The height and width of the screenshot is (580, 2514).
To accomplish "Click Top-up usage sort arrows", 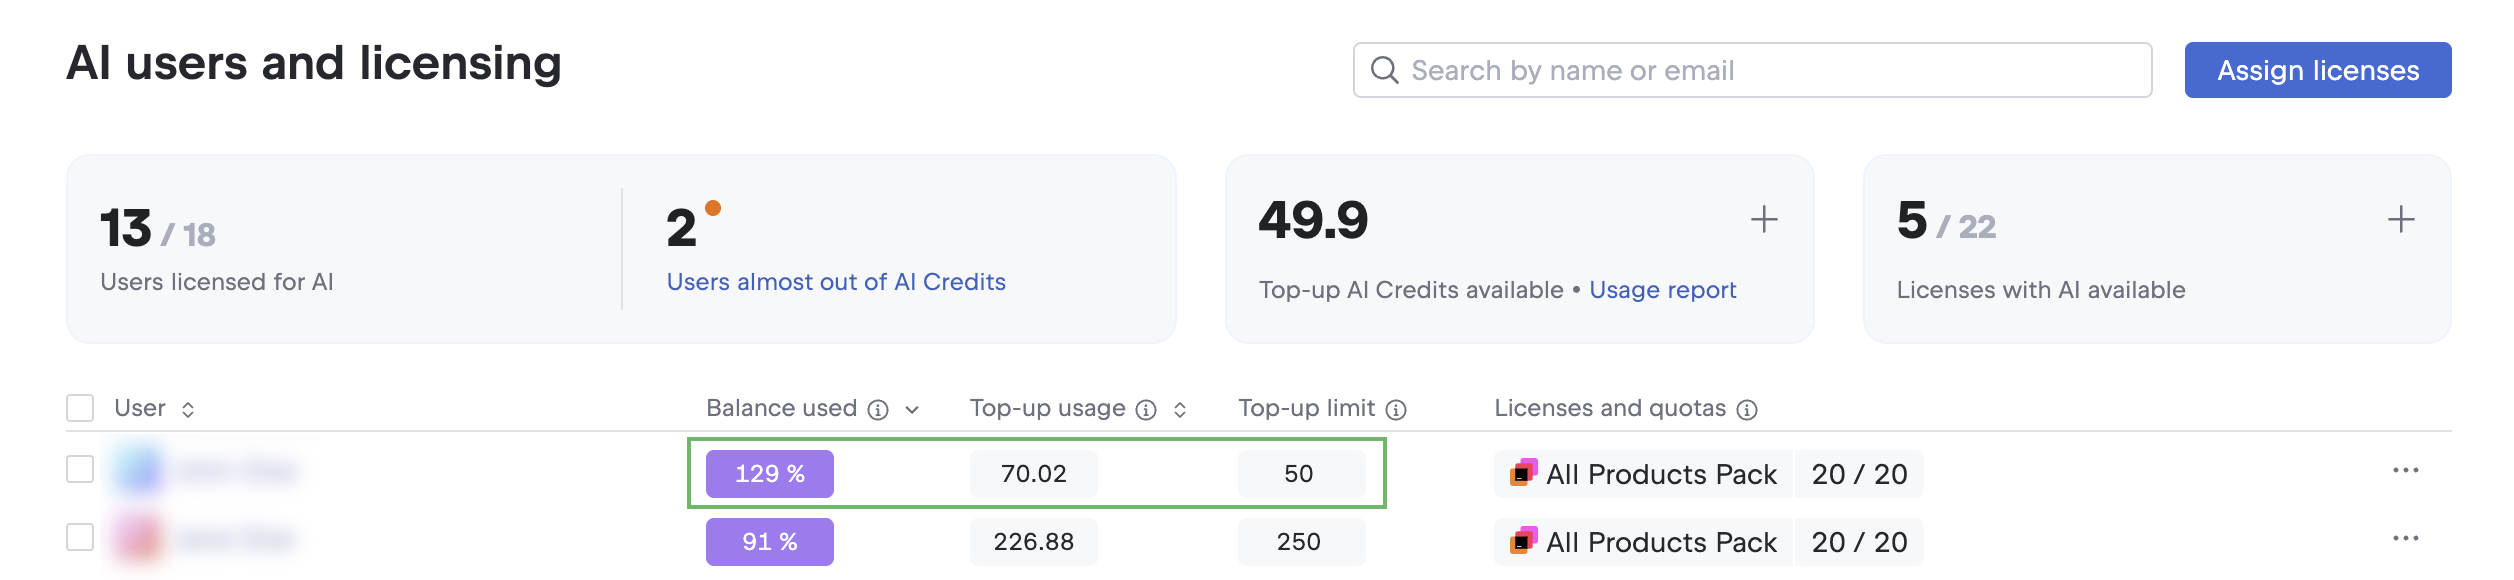I will pyautogui.click(x=1180, y=410).
